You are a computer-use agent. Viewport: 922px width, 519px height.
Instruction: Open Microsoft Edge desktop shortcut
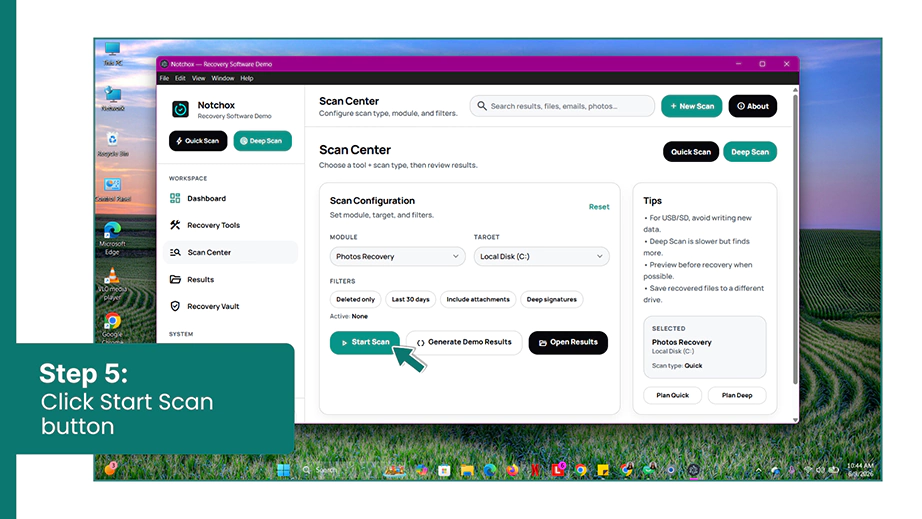pos(112,238)
